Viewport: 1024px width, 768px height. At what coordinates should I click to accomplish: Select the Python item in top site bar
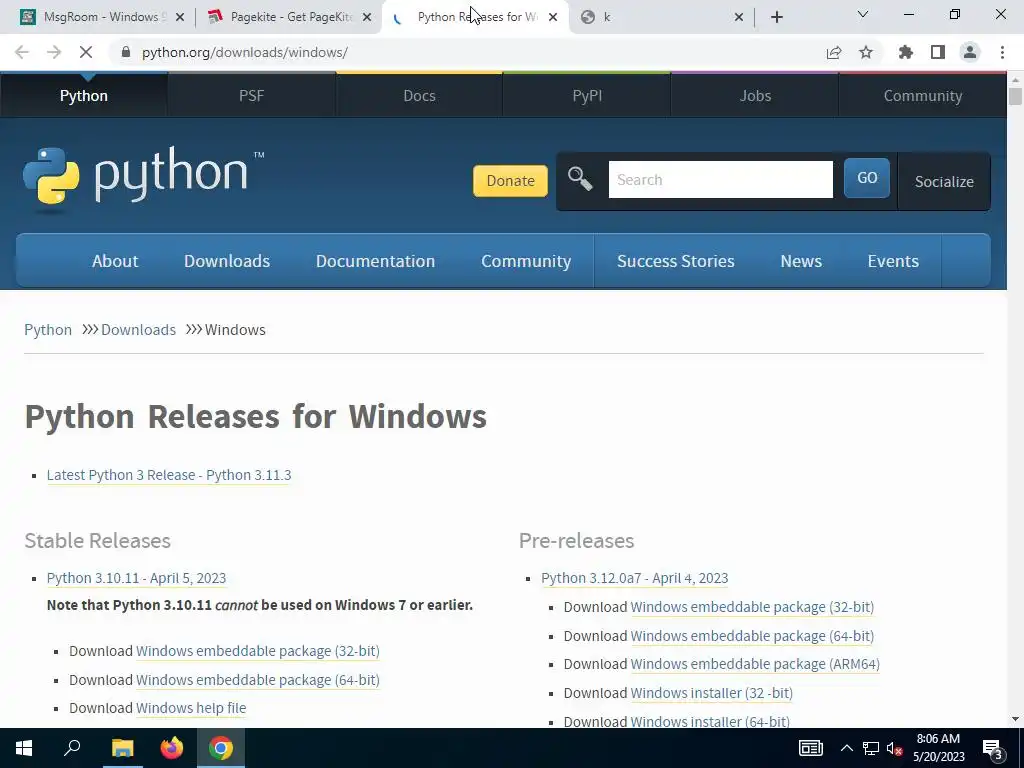pos(84,95)
